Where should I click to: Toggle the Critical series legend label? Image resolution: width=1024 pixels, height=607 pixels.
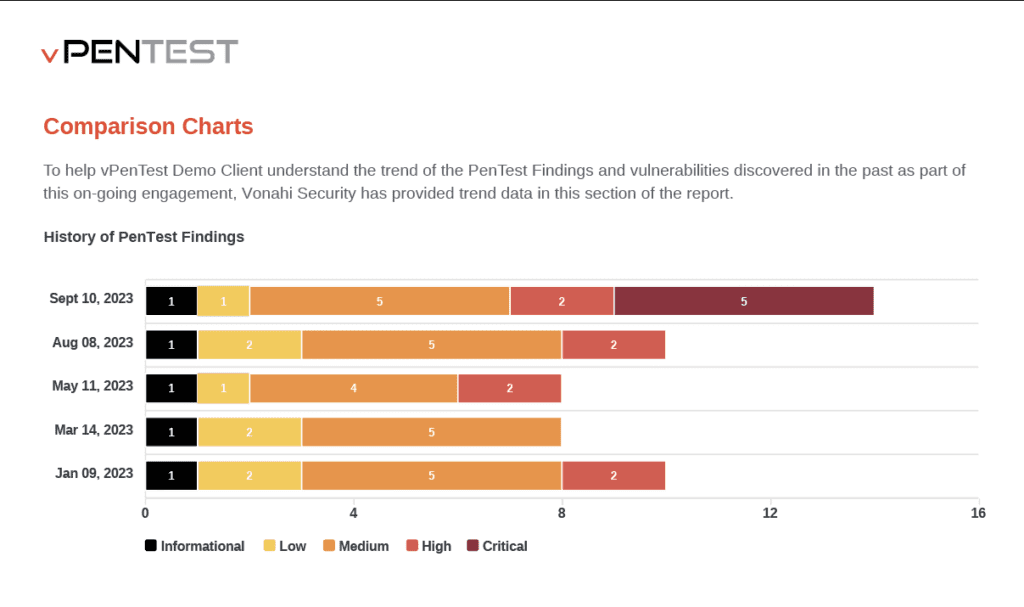(504, 546)
